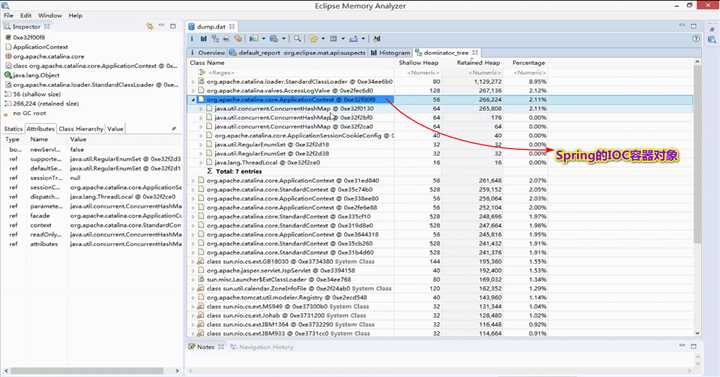Viewport: 720px width, 377px height.
Task: Switch to the Histogram tab
Action: 391,53
